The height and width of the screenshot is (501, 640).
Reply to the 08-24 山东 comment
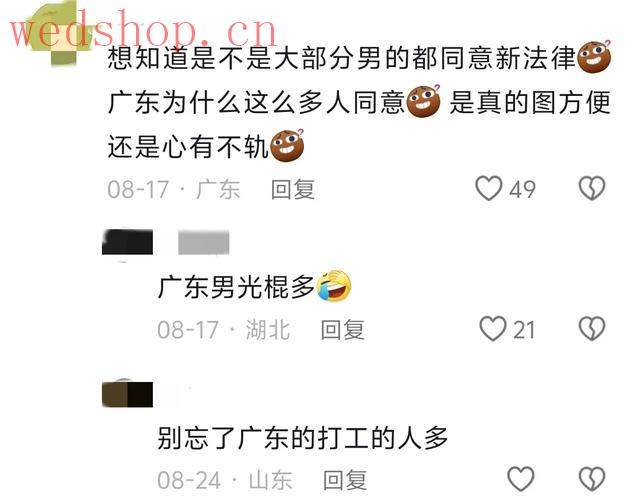click(x=345, y=480)
